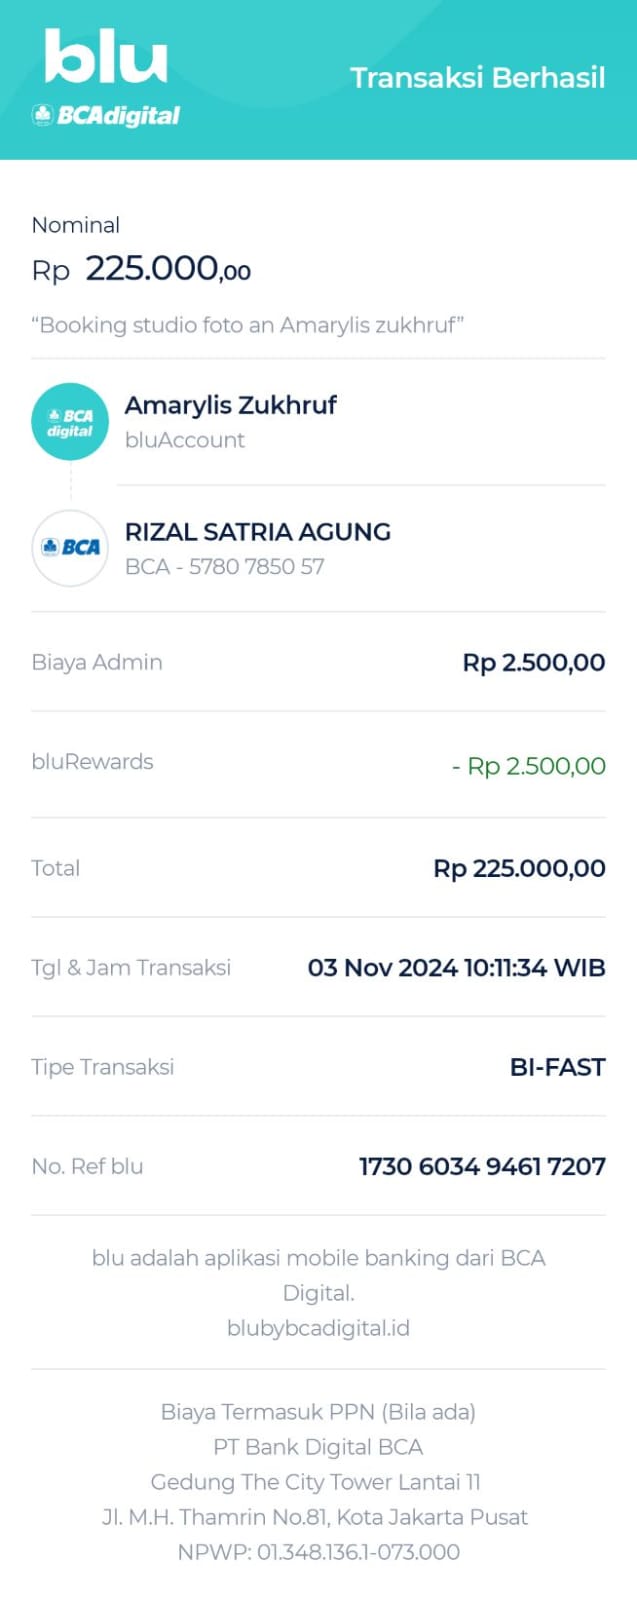Click the Biaya Admin amount Rp 2.500,00

(x=533, y=662)
